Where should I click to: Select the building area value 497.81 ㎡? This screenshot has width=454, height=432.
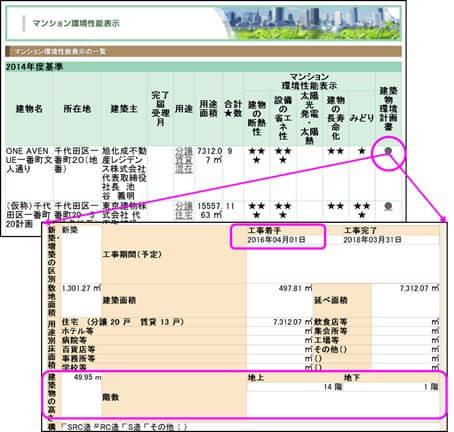[295, 288]
